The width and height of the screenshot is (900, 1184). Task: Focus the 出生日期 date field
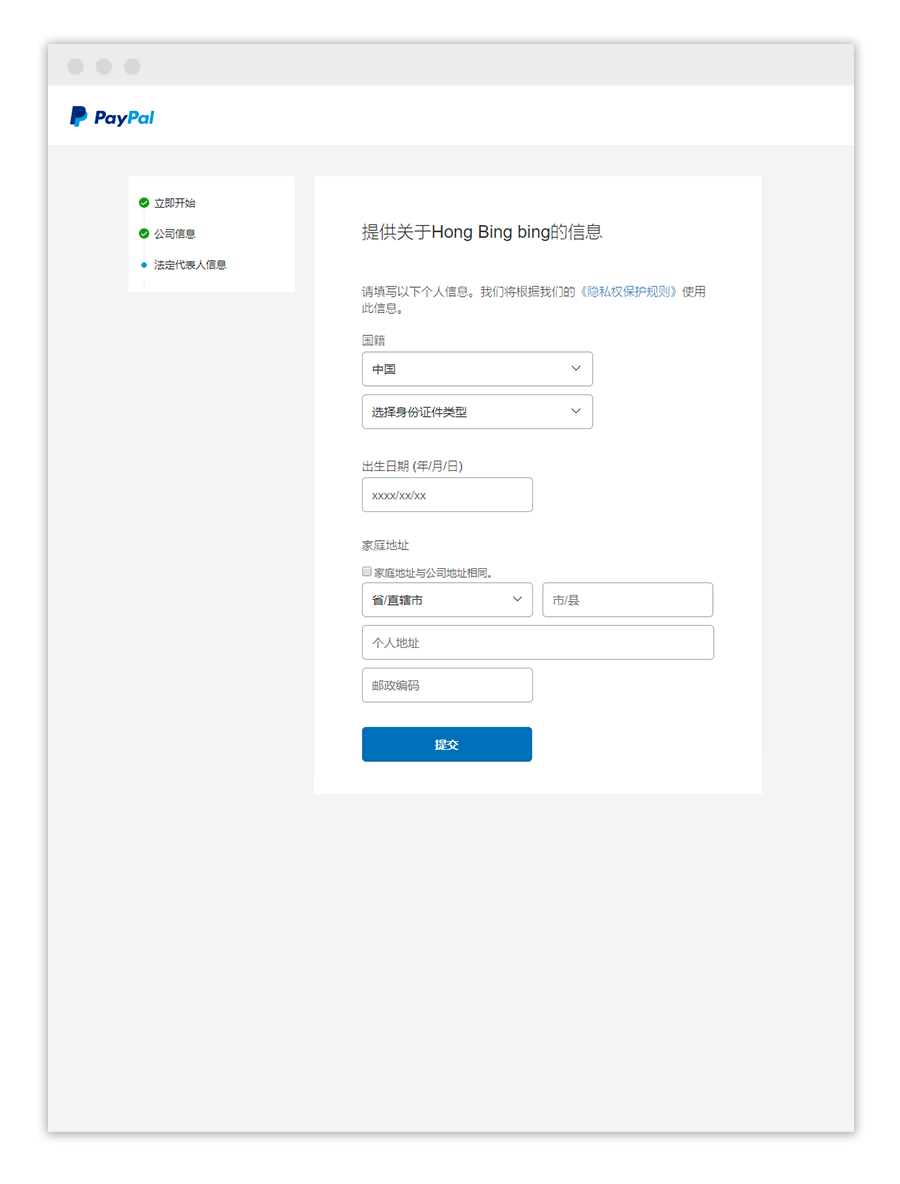click(x=447, y=495)
